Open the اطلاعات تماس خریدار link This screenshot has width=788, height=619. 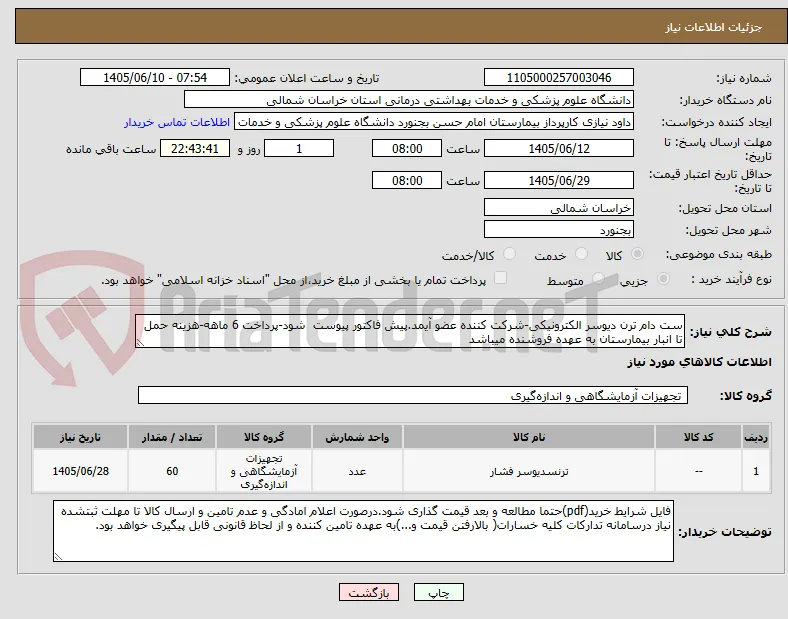tap(177, 122)
